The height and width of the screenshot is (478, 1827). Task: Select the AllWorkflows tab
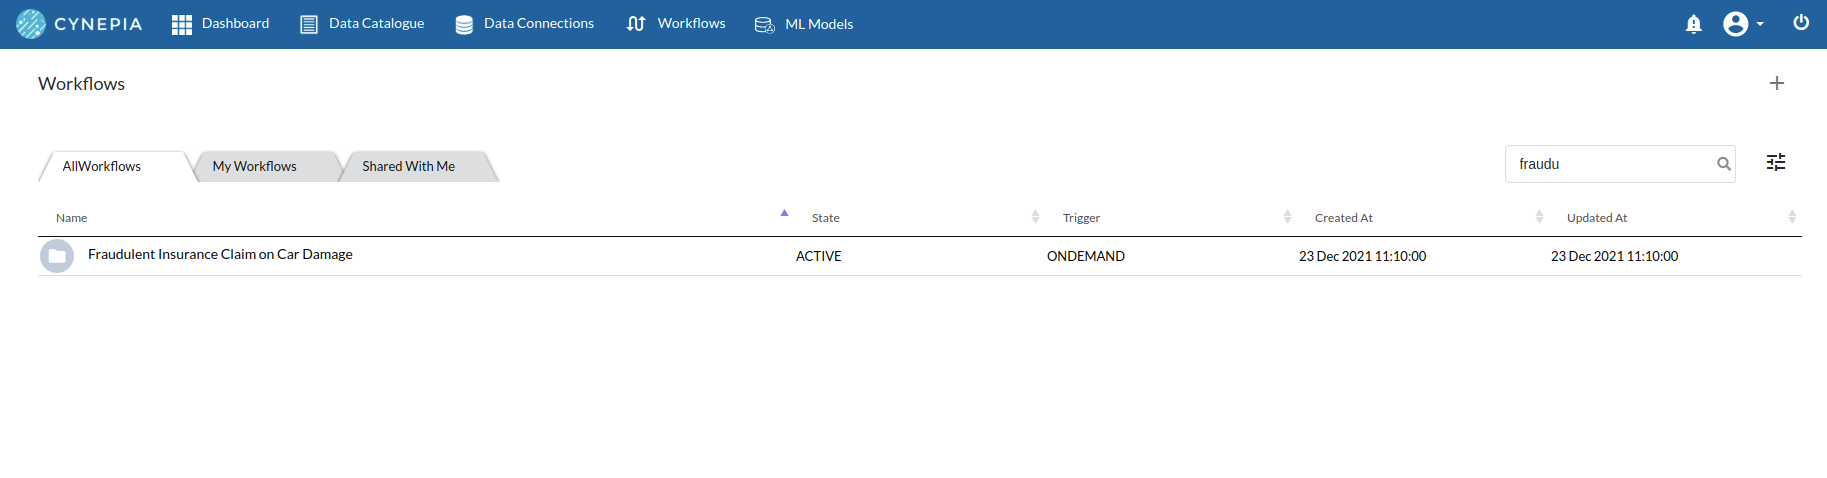click(x=102, y=166)
